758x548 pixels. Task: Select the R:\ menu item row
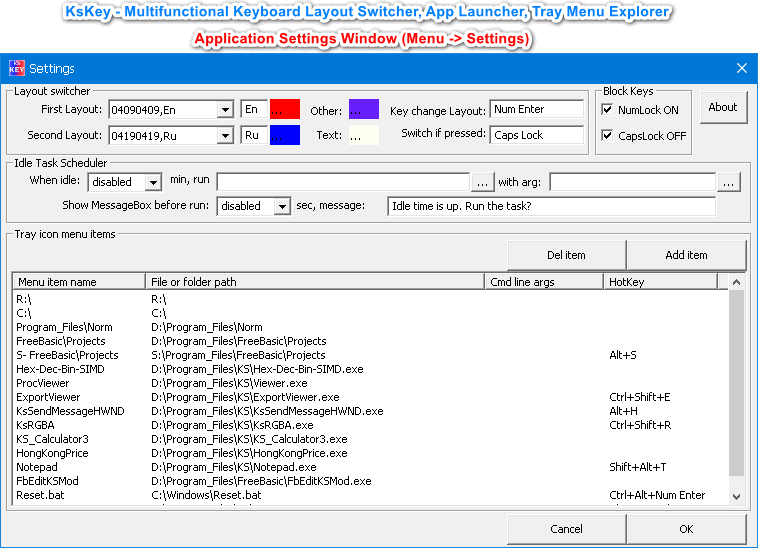click(370, 300)
